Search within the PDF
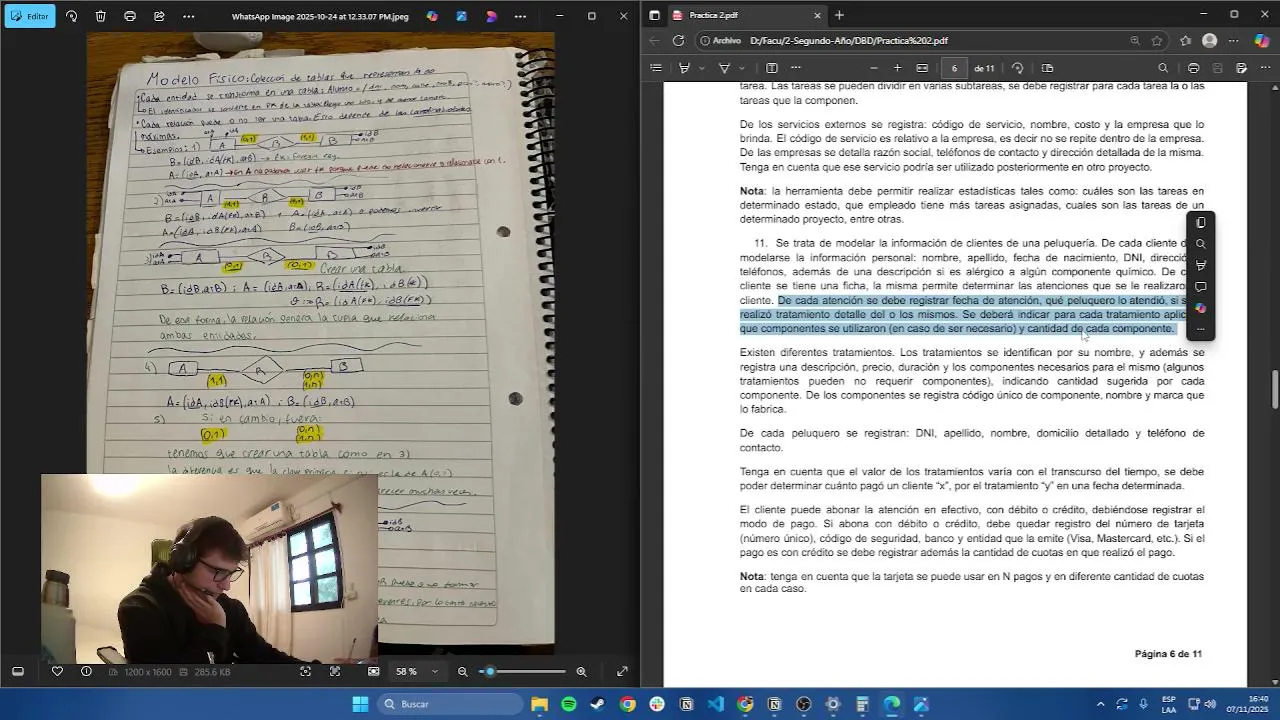Image resolution: width=1280 pixels, height=720 pixels. click(1163, 68)
